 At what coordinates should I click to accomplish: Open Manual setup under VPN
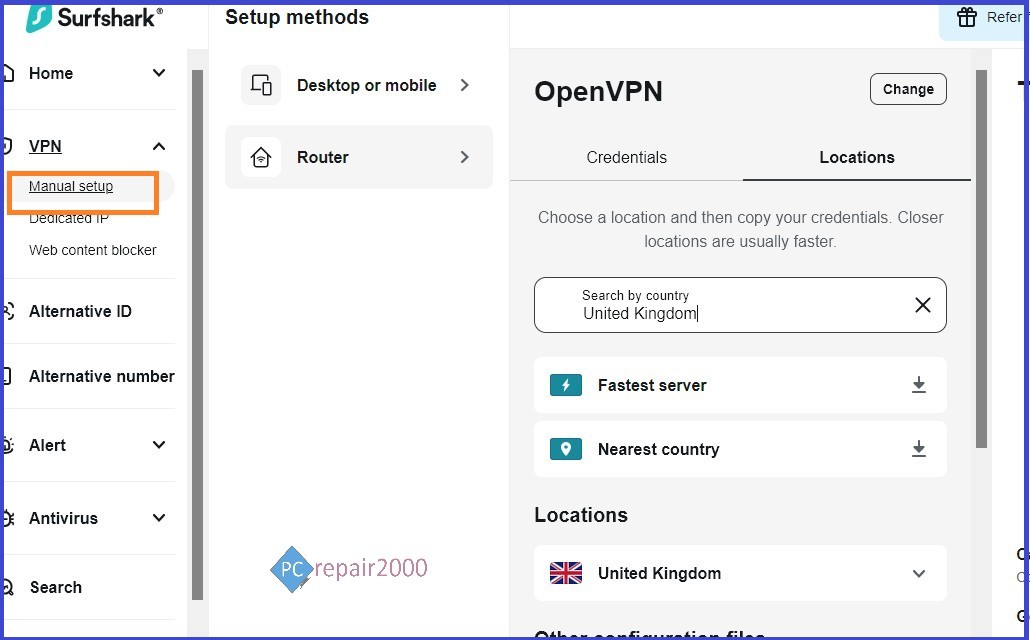coord(71,186)
